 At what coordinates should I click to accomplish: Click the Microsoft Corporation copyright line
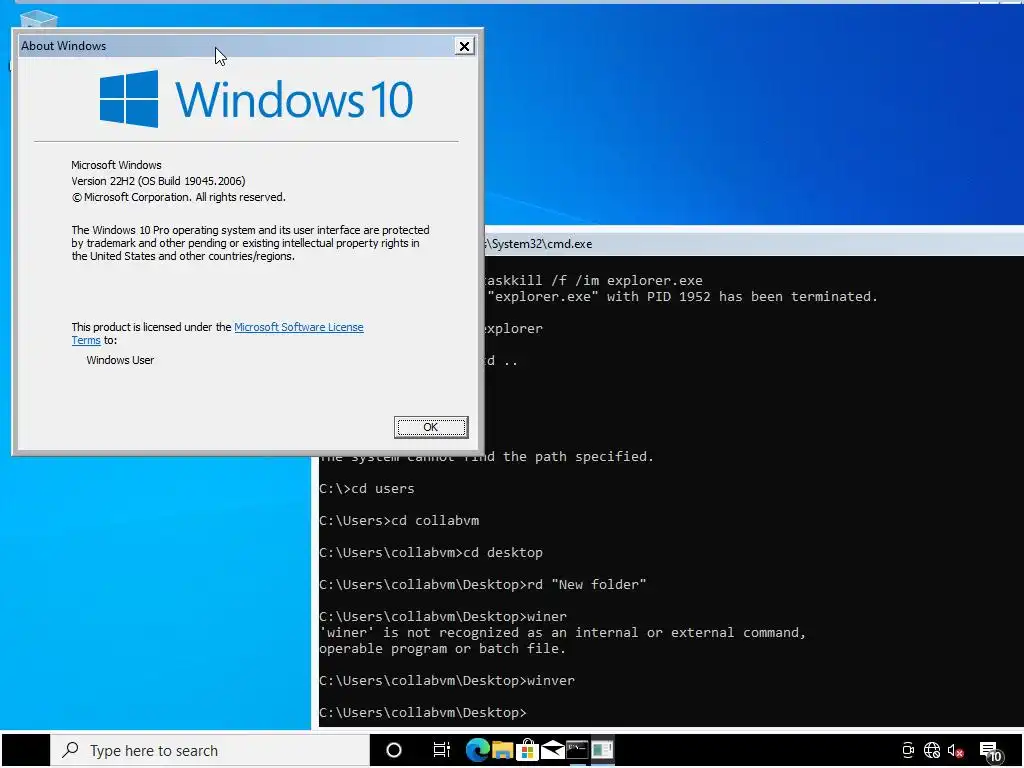pos(178,197)
